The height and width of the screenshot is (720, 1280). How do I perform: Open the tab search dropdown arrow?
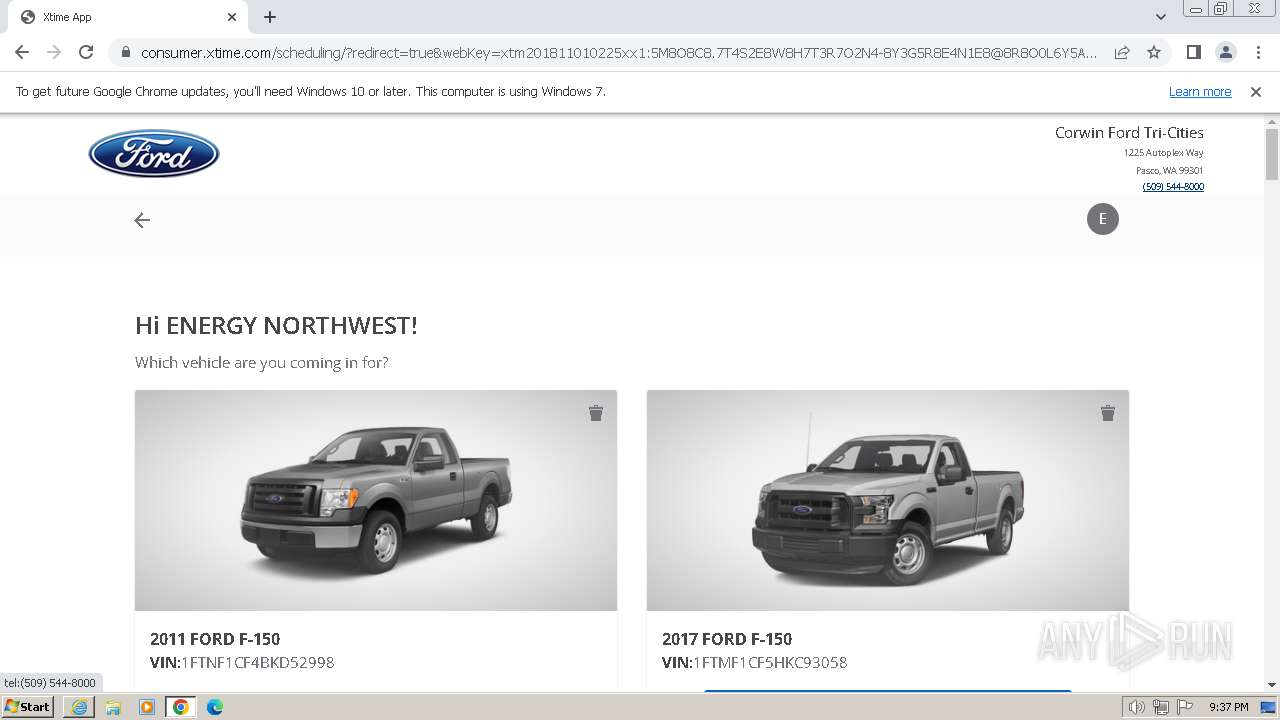pos(1160,17)
